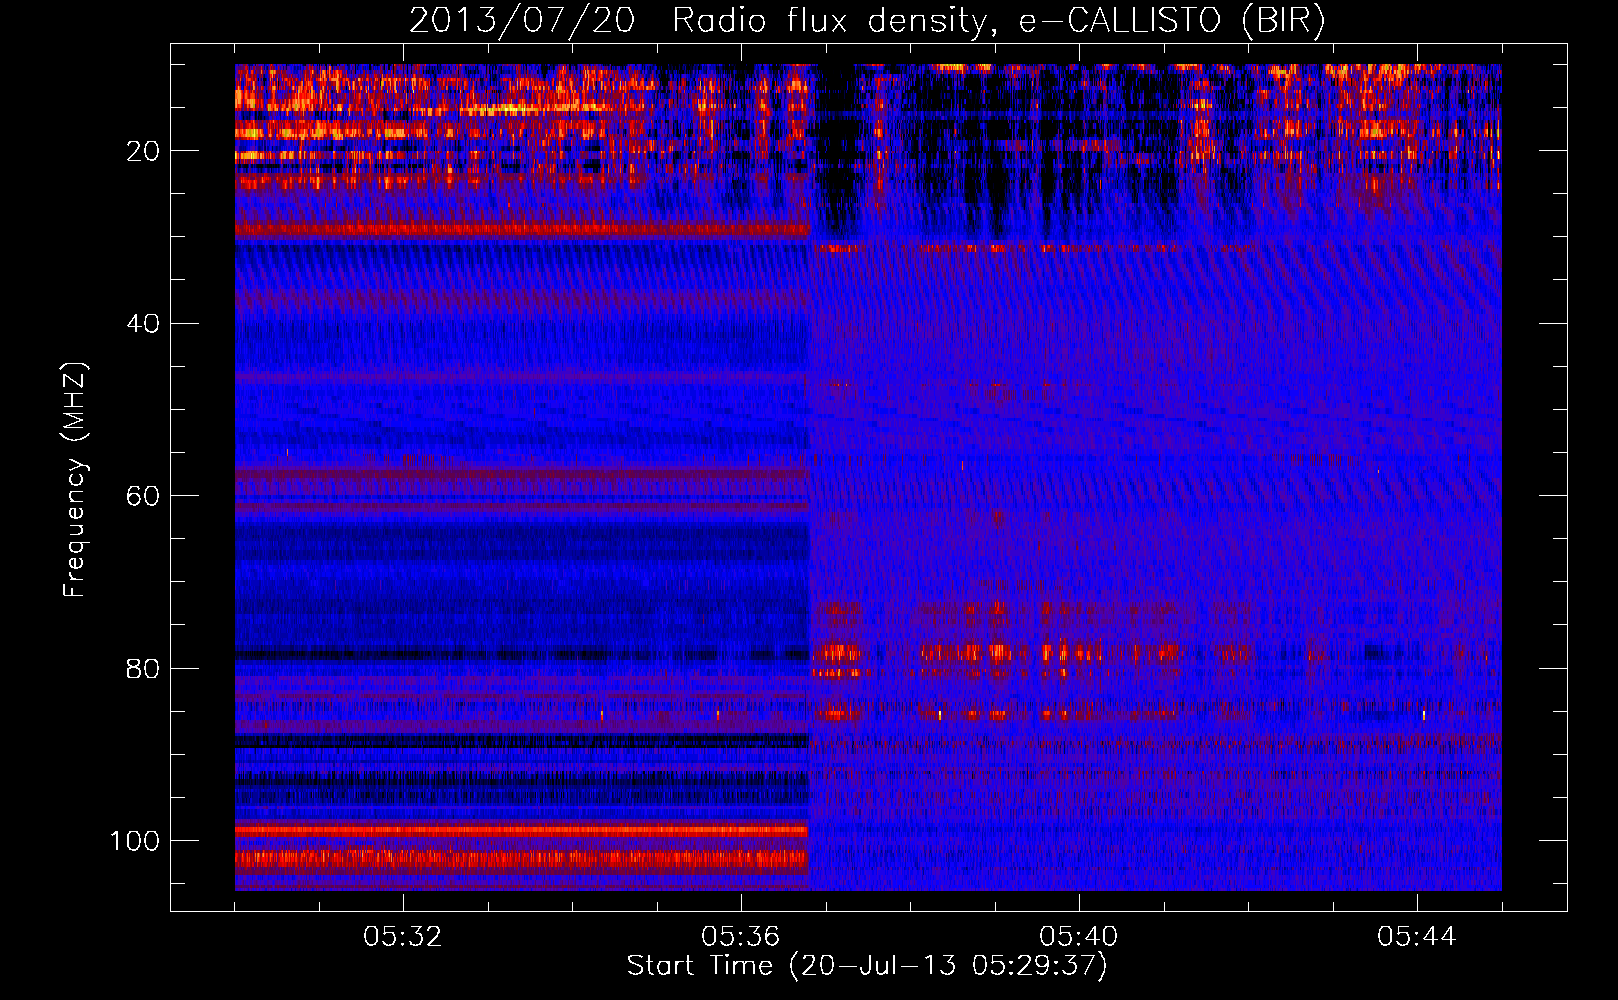The height and width of the screenshot is (1000, 1618).
Task: Select the 05:40 time axis label
Action: (x=1079, y=937)
